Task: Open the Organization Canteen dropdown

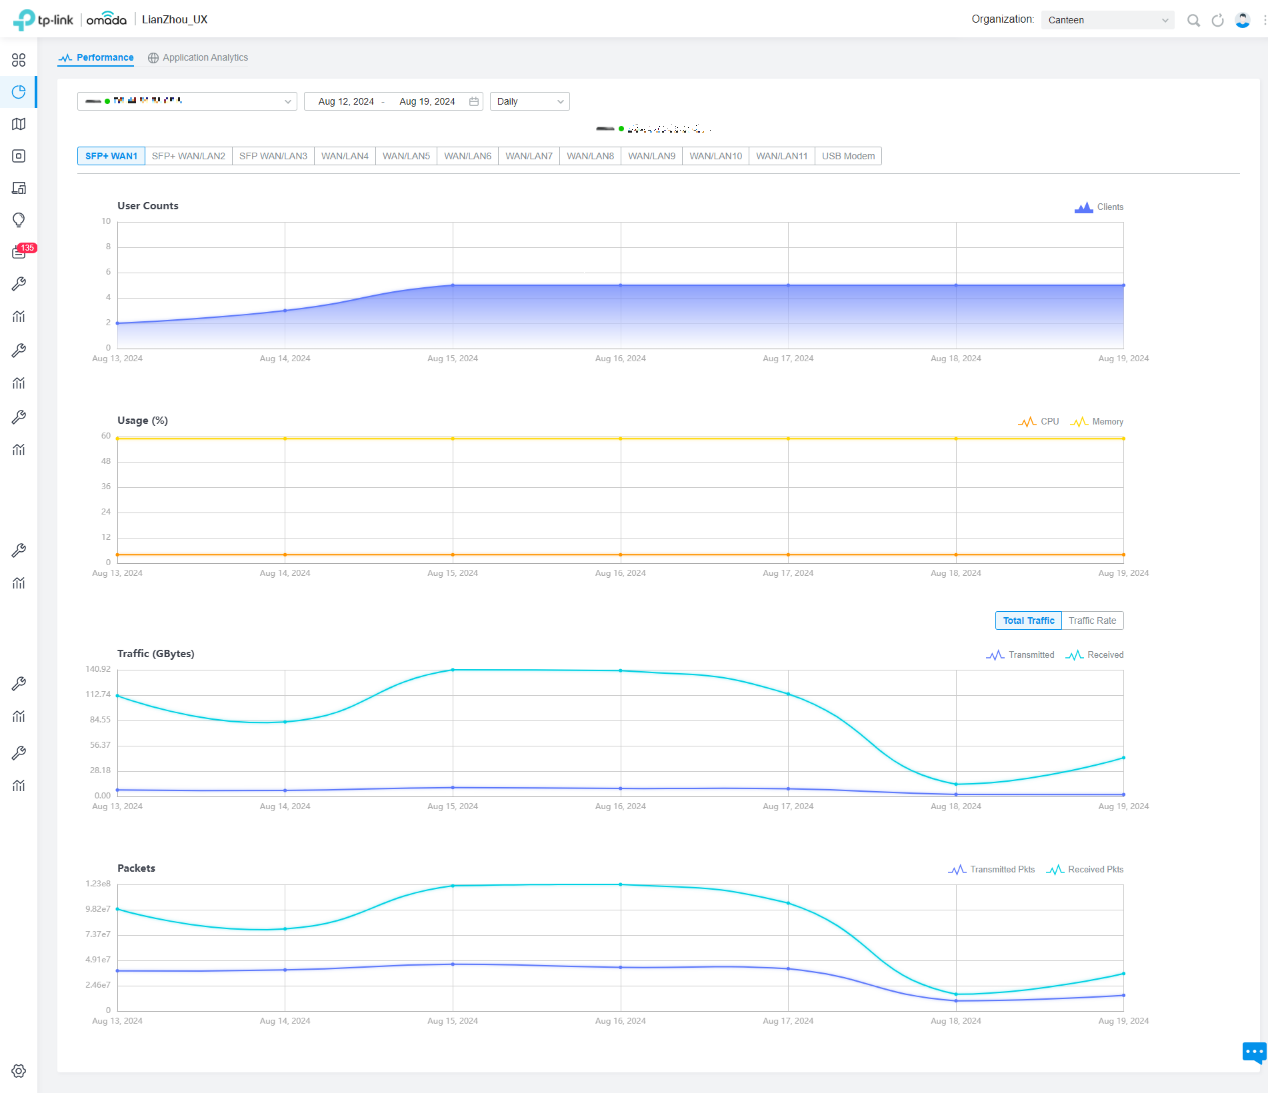Action: click(x=1108, y=20)
